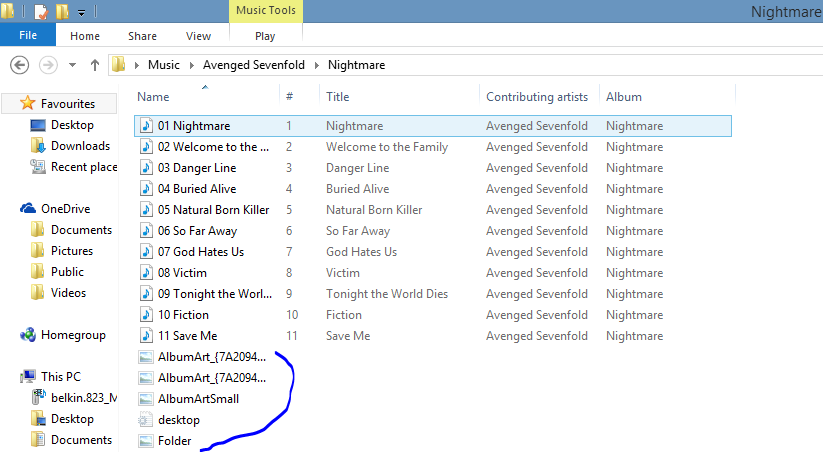Select the 07 God Hates Us file icon
This screenshot has width=823, height=452.
[x=146, y=252]
